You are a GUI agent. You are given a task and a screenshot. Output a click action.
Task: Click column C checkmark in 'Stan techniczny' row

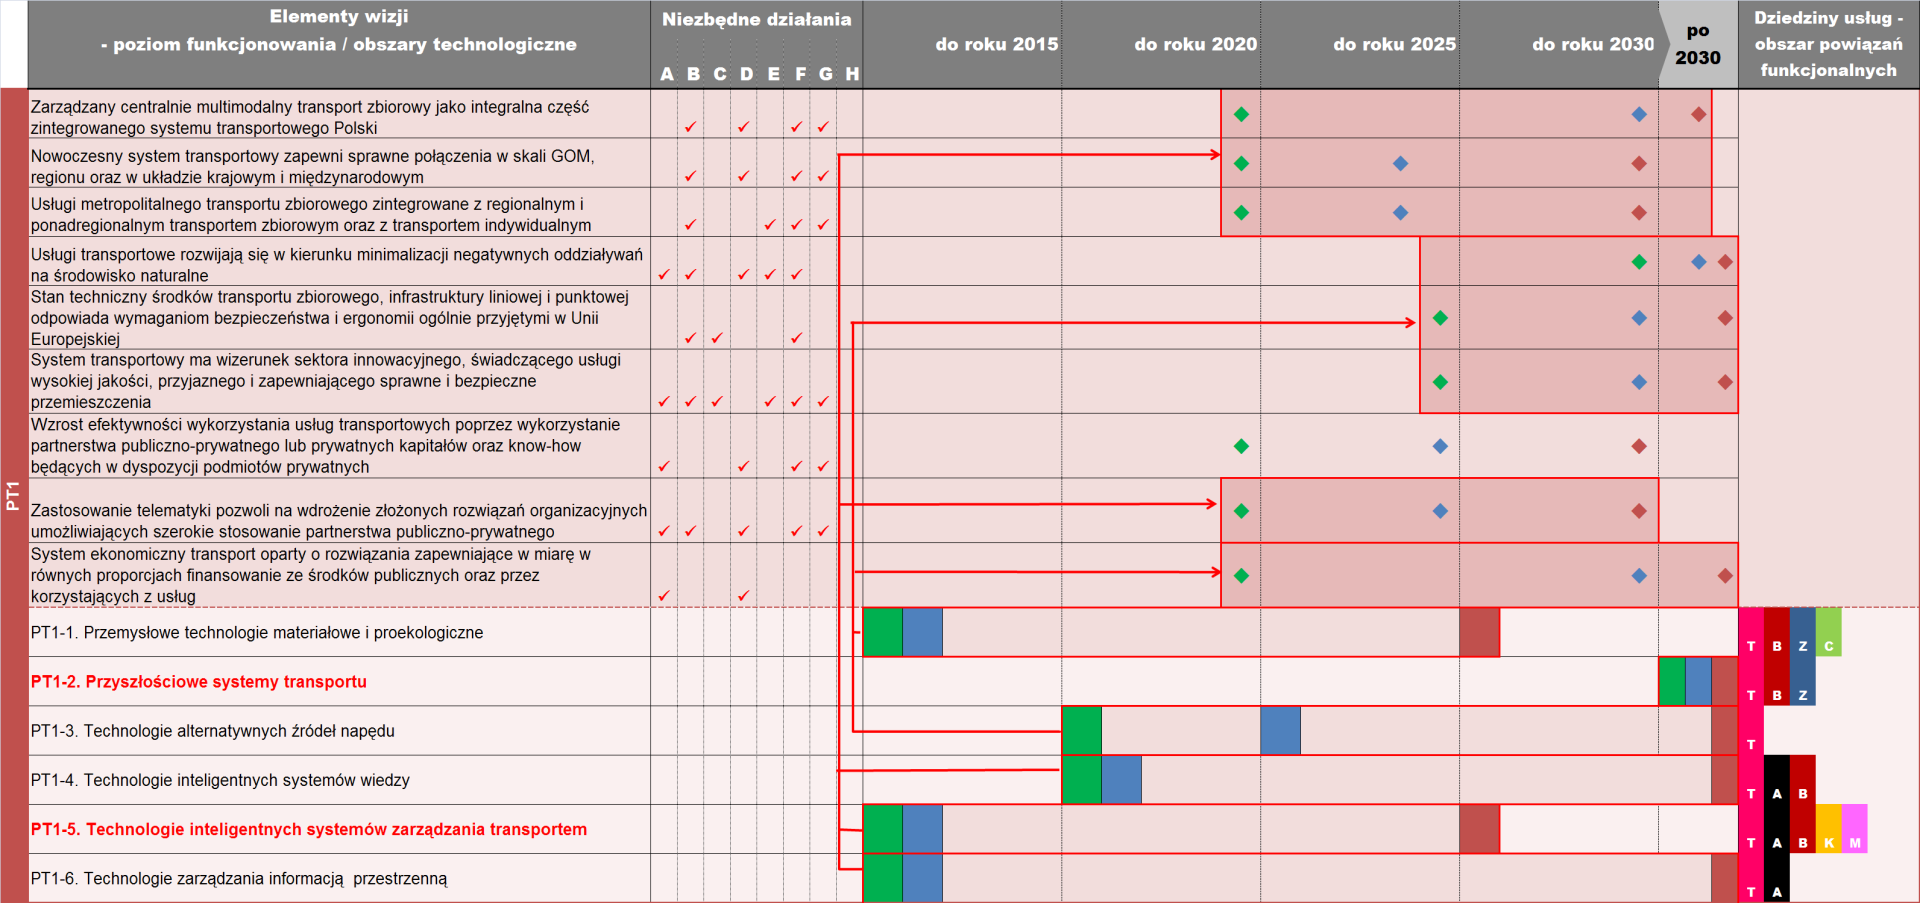pyautogui.click(x=717, y=338)
